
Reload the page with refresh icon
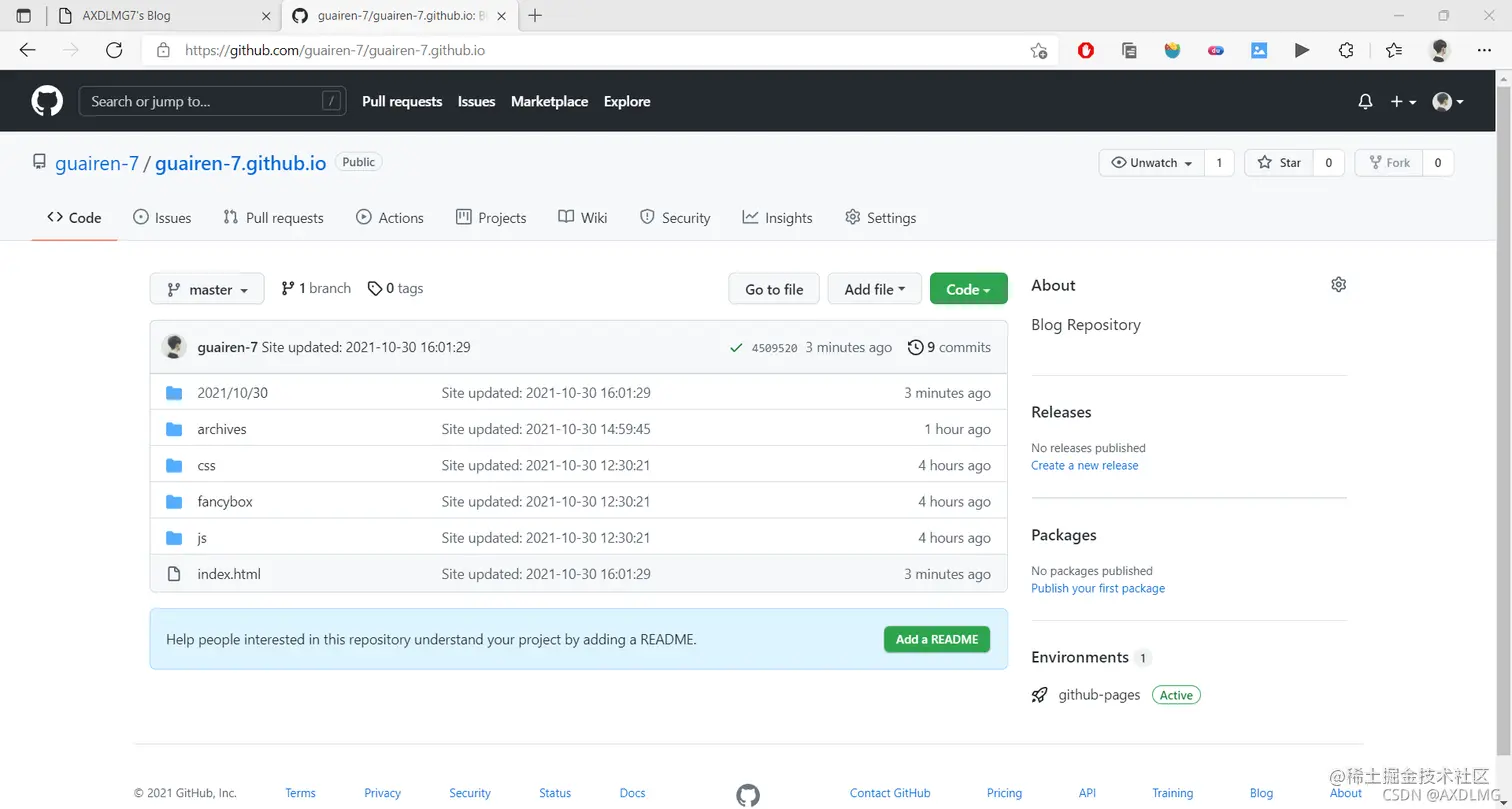tap(114, 50)
